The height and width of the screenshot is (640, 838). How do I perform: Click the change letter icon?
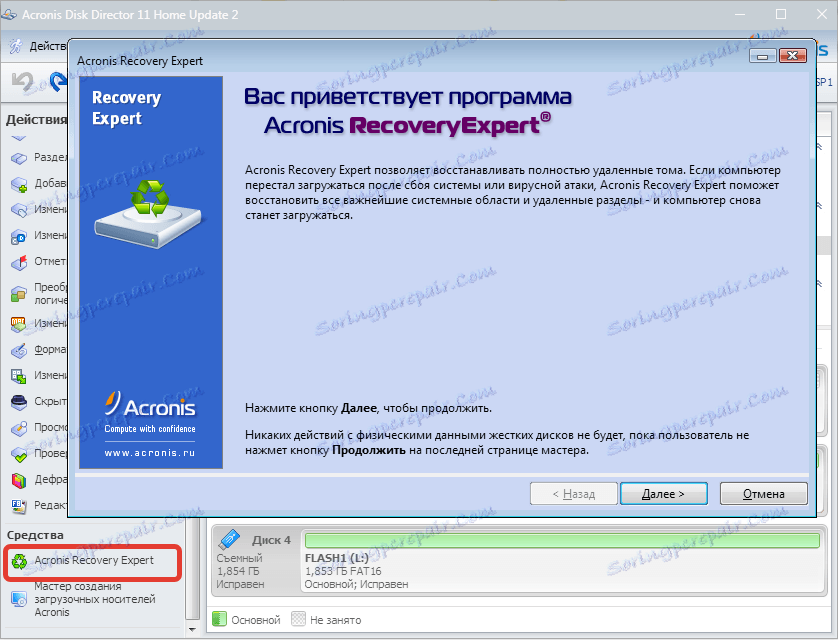(19, 236)
